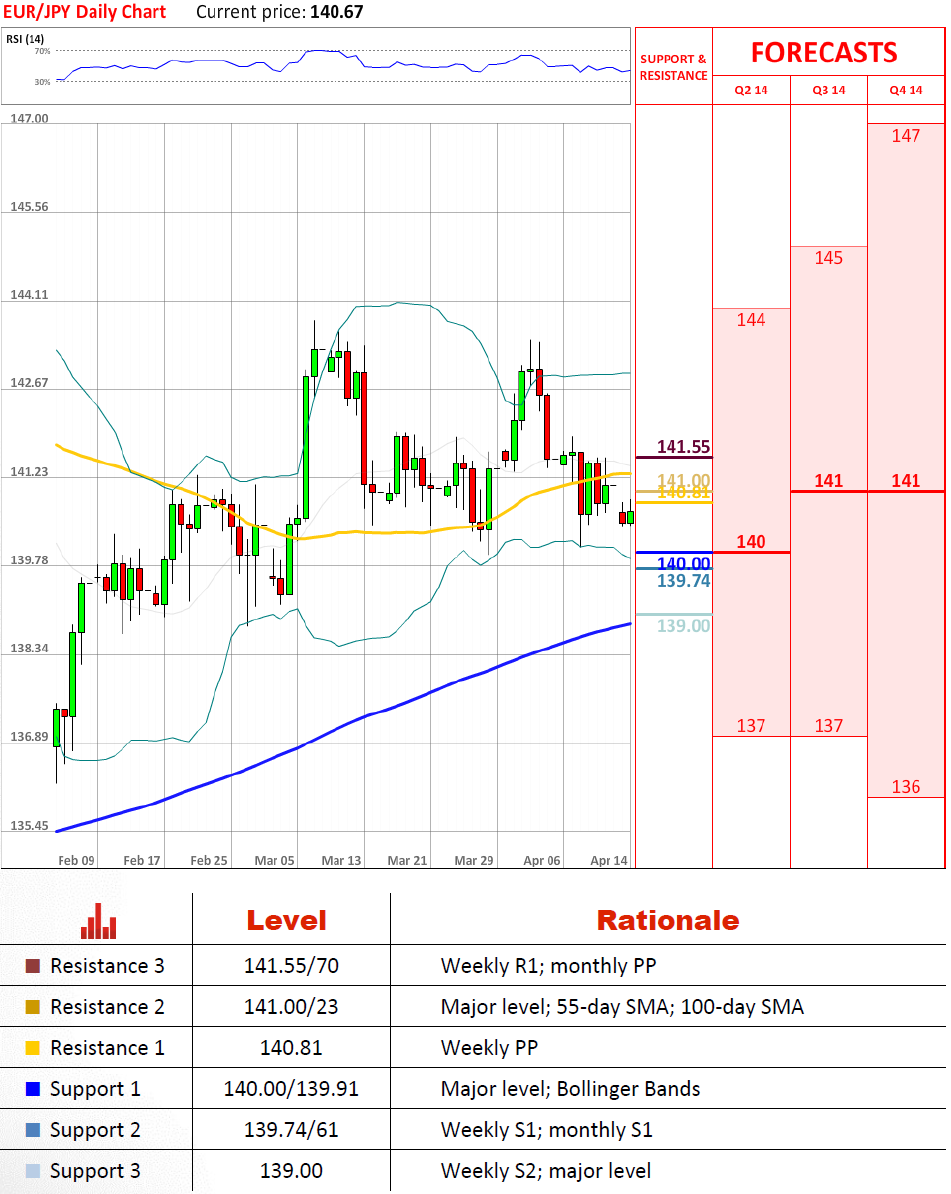Click the Feb 09 date axis label

pos(76,860)
